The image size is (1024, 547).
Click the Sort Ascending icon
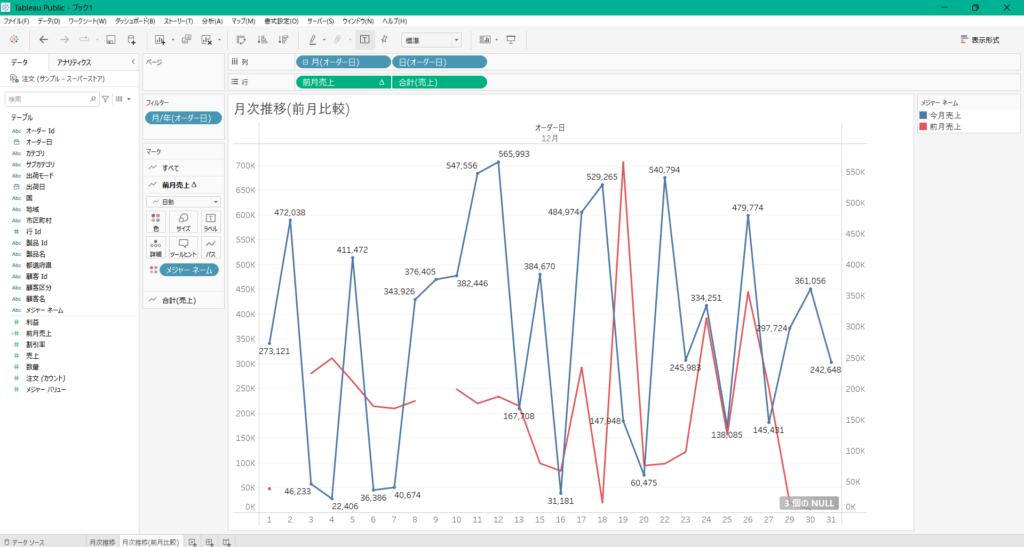click(x=262, y=40)
